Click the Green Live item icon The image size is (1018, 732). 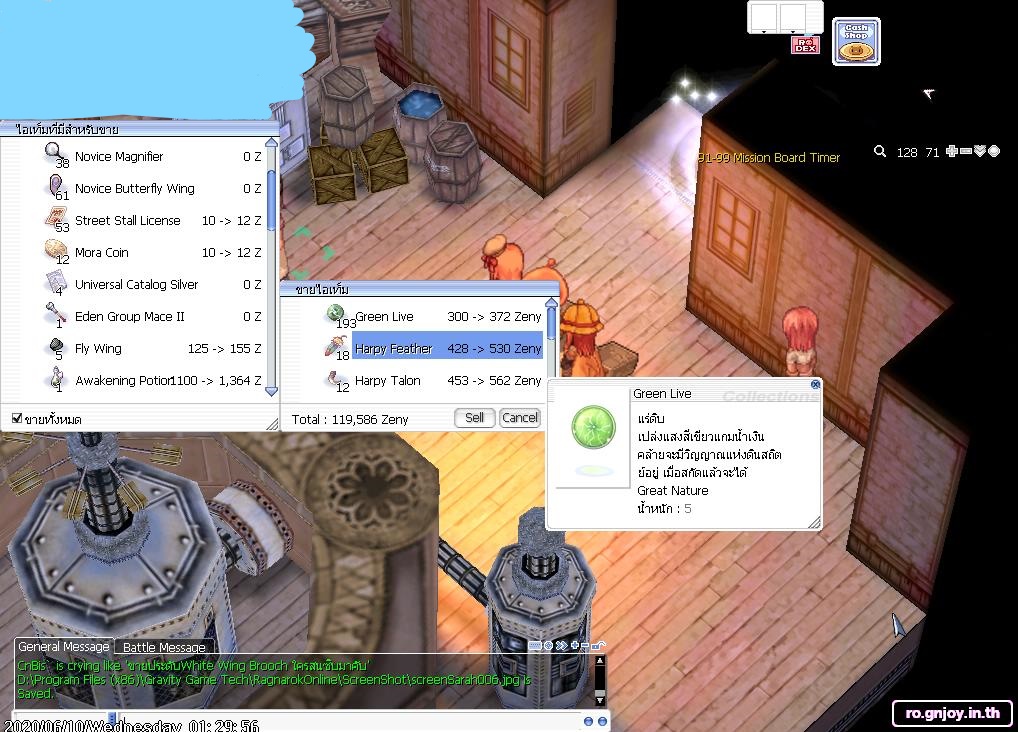[337, 316]
